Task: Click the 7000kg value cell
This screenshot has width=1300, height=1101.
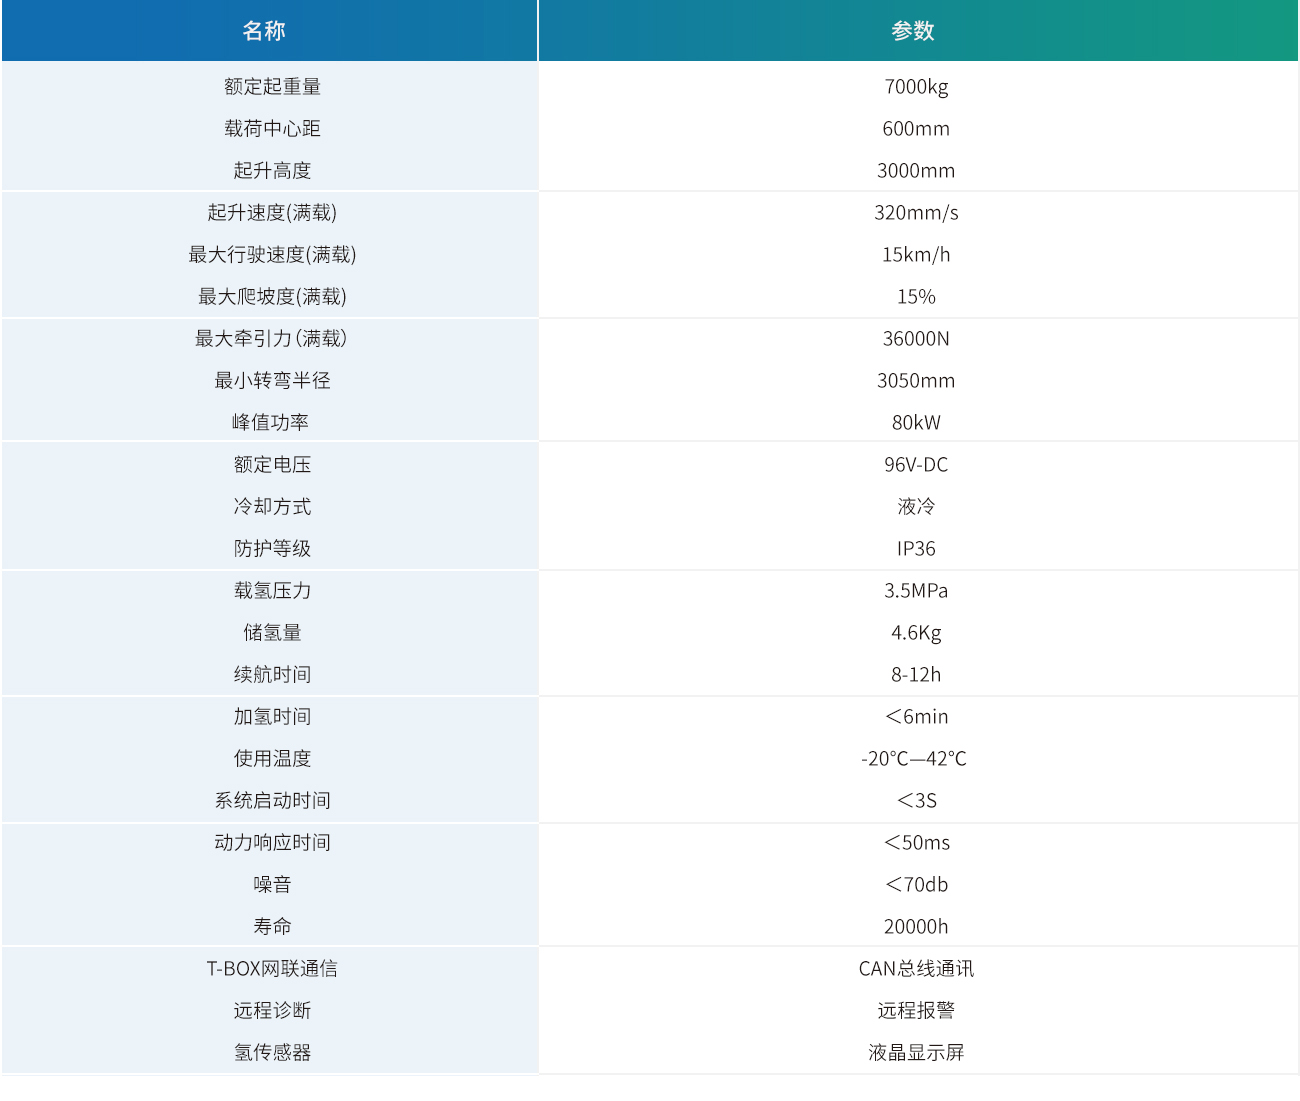Action: click(x=916, y=87)
